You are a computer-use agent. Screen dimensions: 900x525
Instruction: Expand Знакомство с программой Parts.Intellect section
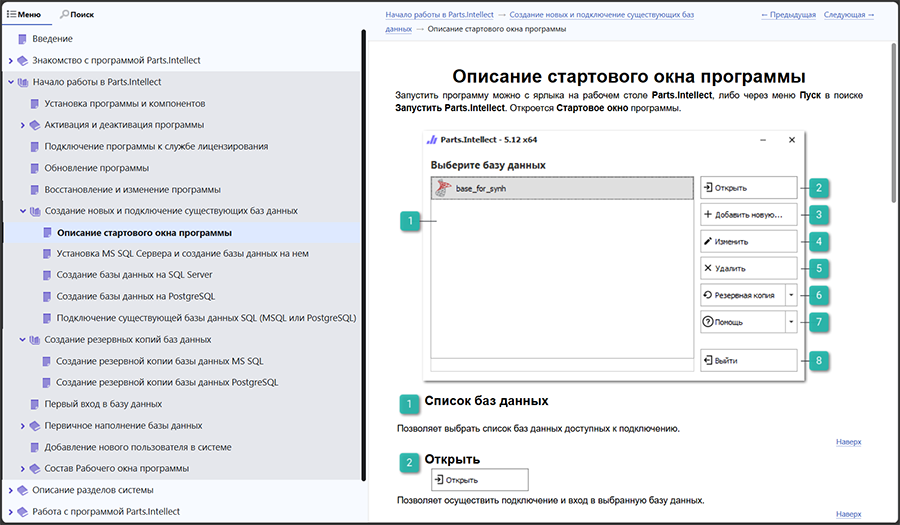(x=10, y=61)
